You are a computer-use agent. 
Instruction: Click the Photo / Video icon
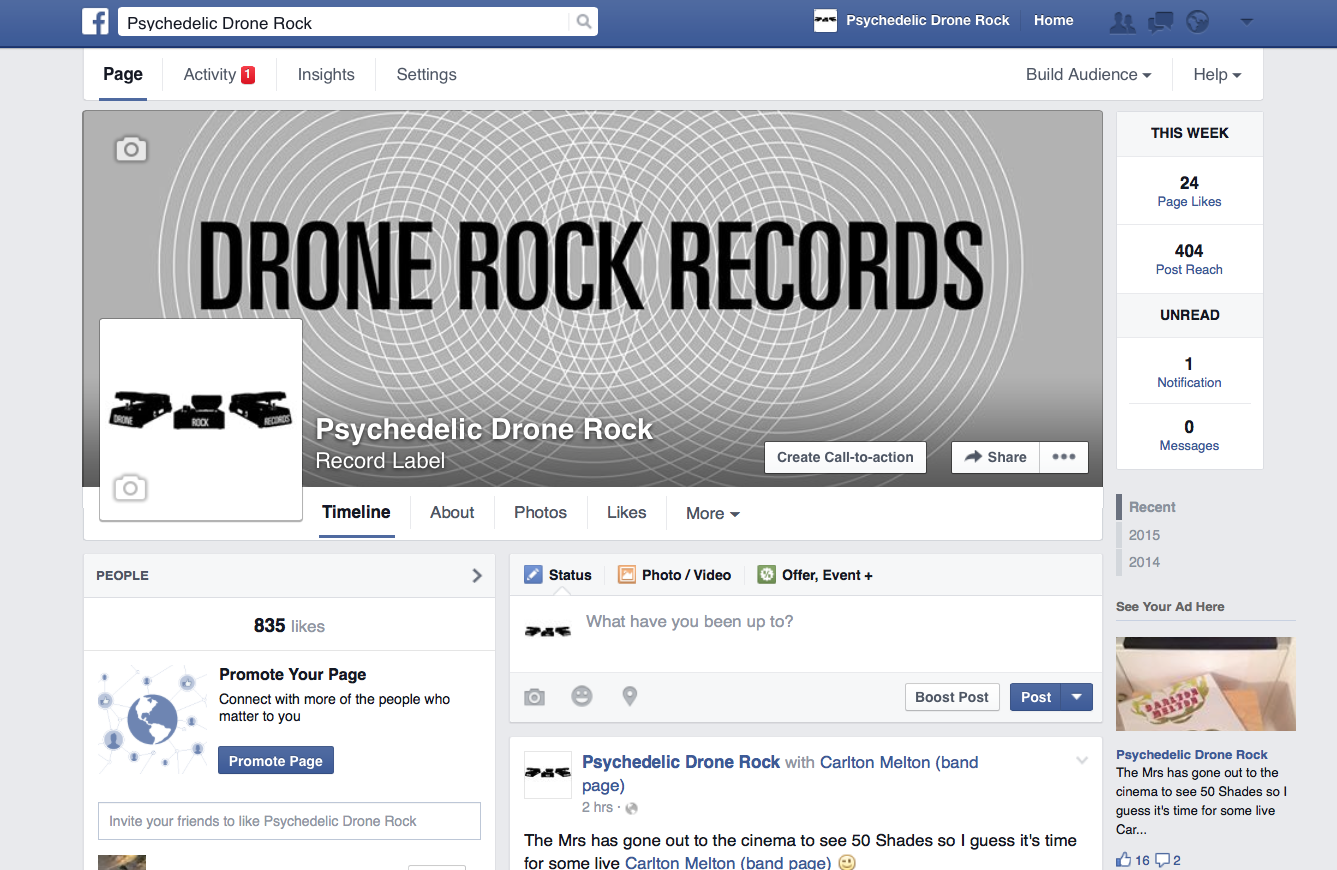(x=627, y=575)
